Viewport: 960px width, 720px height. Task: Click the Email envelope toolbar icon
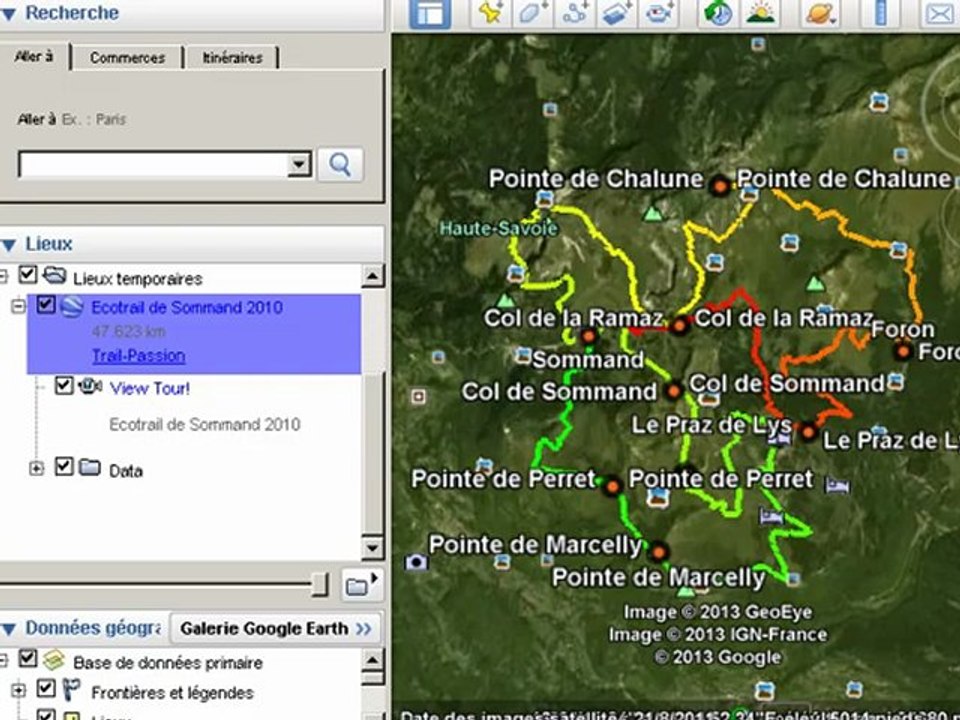pos(940,12)
